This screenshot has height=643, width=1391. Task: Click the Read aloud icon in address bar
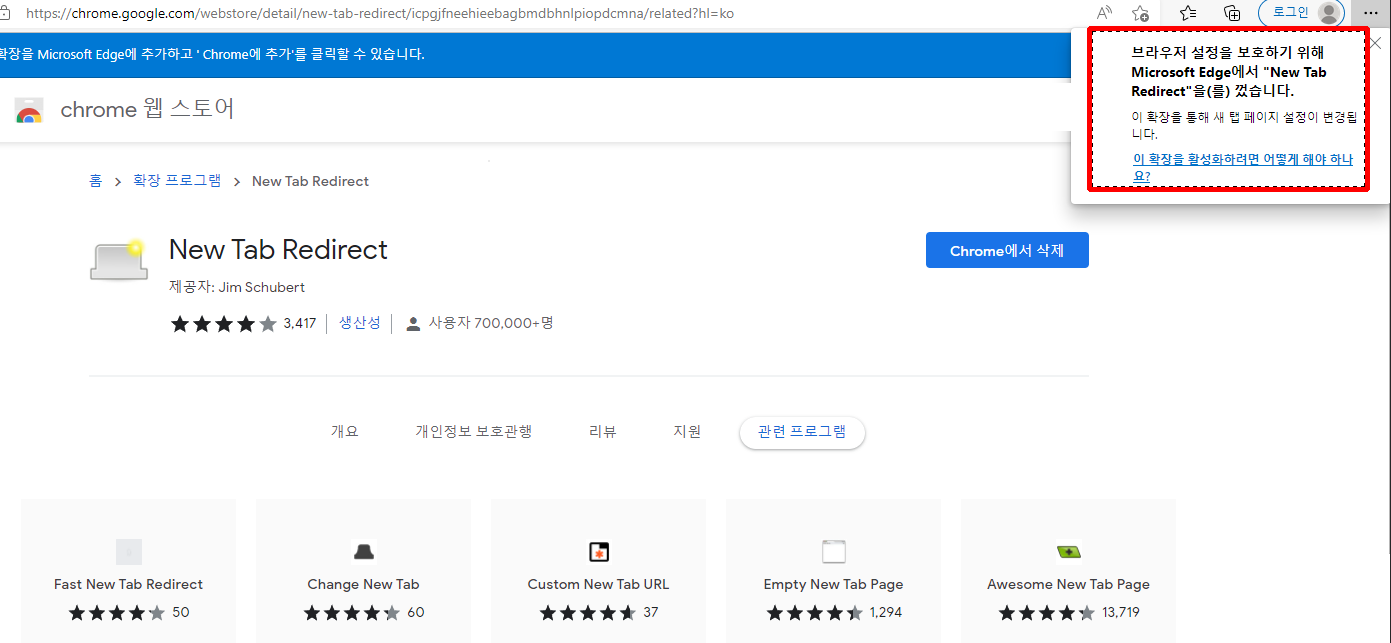pos(1104,13)
